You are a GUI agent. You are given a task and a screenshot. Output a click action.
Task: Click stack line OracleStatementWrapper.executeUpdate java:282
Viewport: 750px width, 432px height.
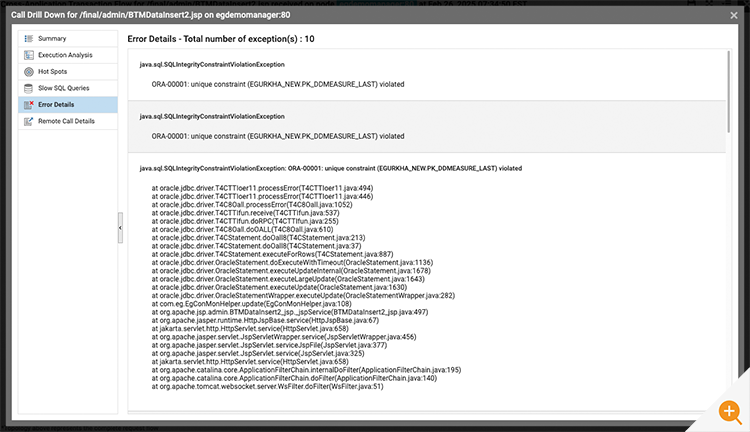(x=303, y=296)
